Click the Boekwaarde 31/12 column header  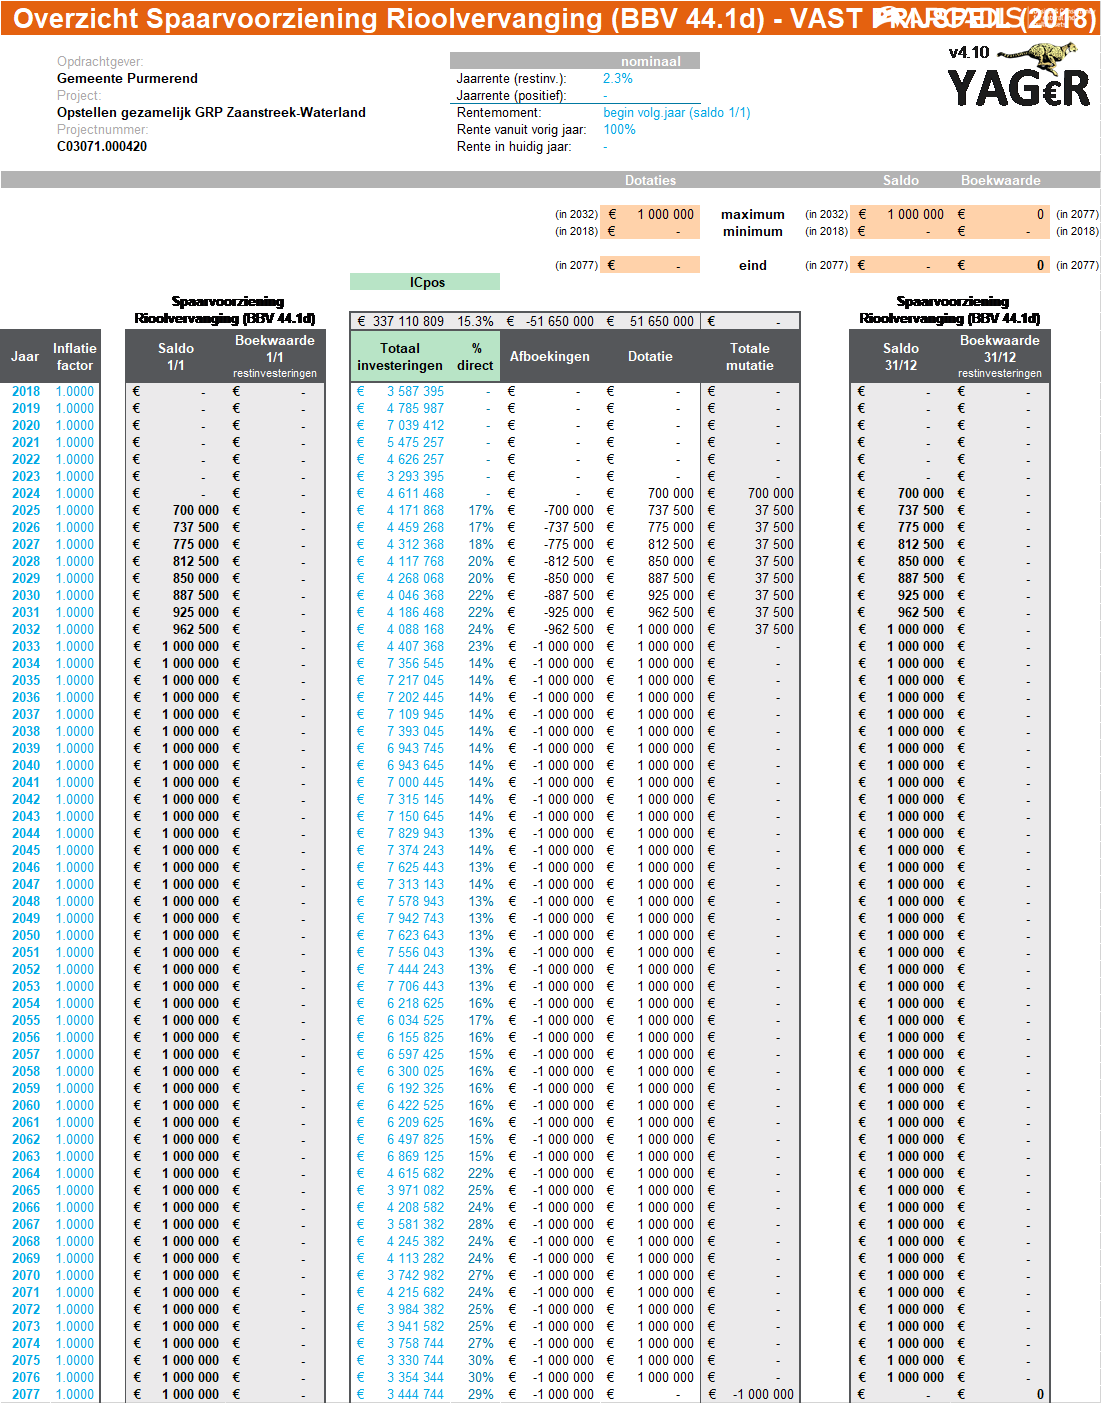pyautogui.click(x=1000, y=356)
